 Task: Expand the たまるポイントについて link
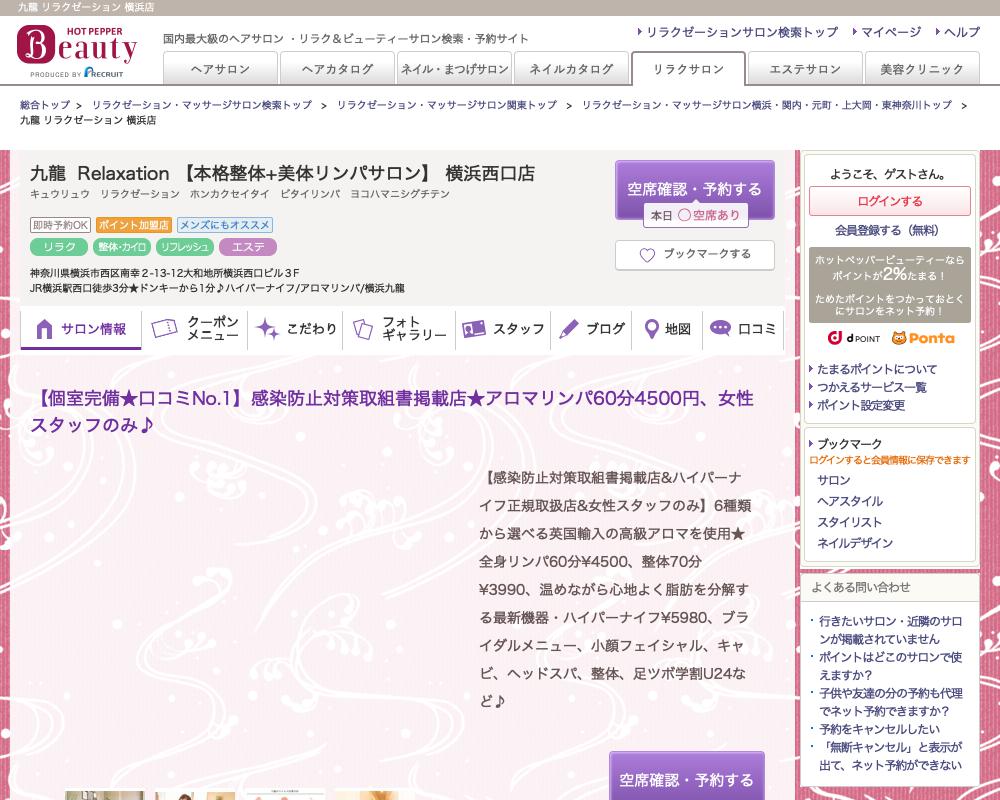point(876,369)
